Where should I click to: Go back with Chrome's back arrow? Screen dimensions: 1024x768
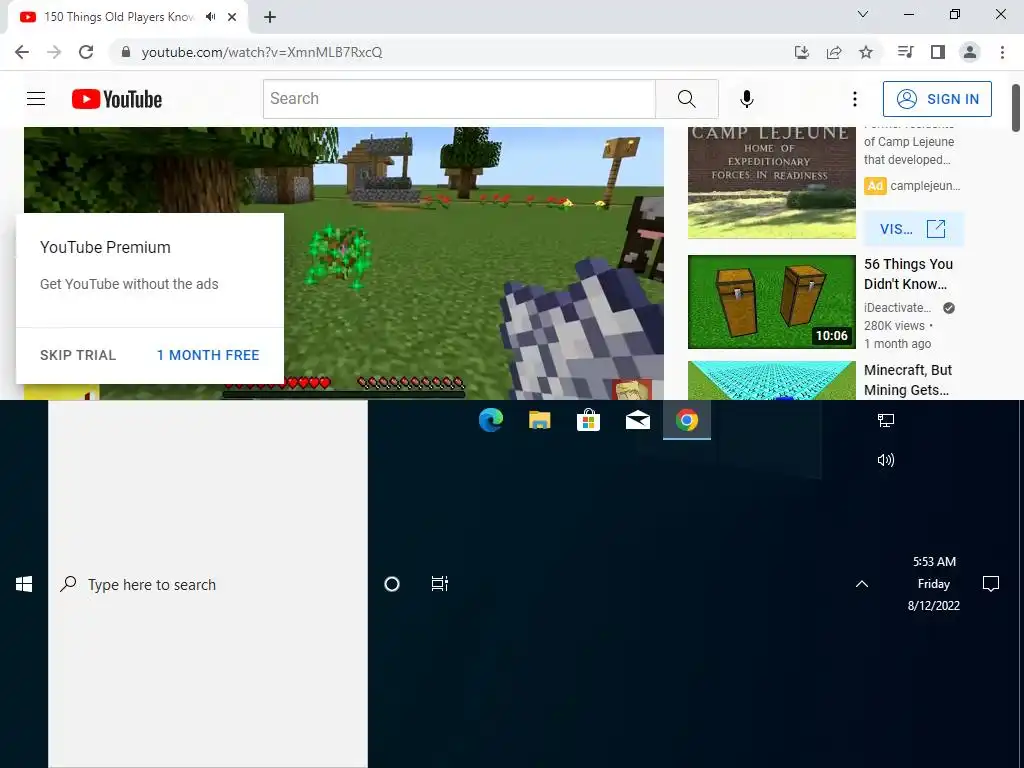[x=22, y=52]
